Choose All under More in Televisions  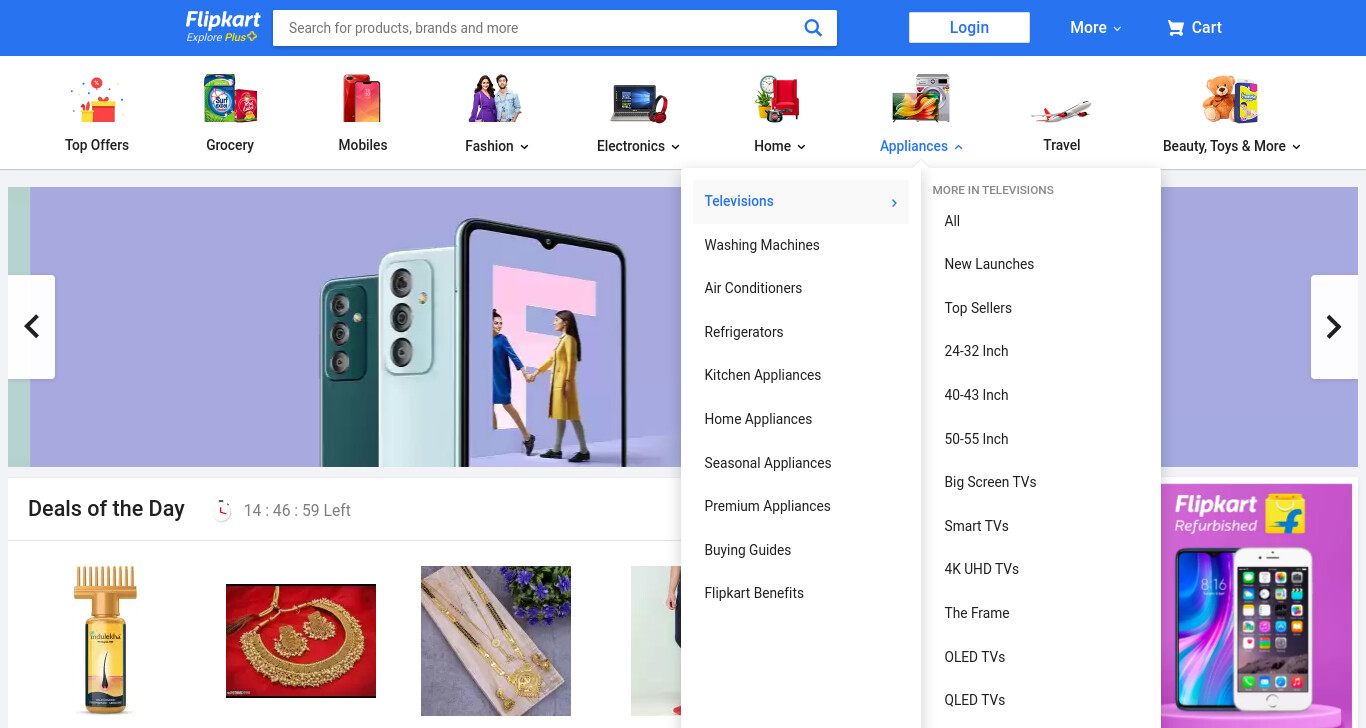pos(952,221)
